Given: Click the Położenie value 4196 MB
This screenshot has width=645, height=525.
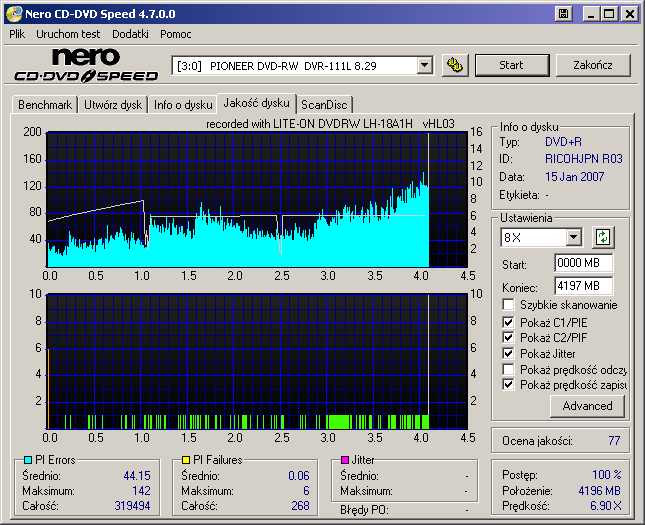Looking at the screenshot, I should [599, 490].
